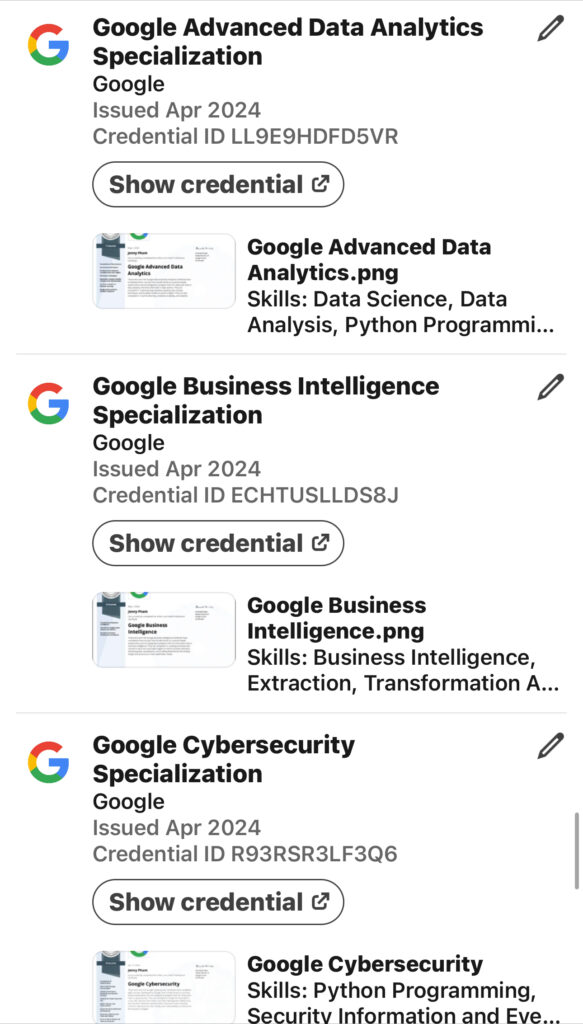Click the Google Advanced Data Analytics.png file name
583x1024 pixels.
pyautogui.click(x=369, y=260)
